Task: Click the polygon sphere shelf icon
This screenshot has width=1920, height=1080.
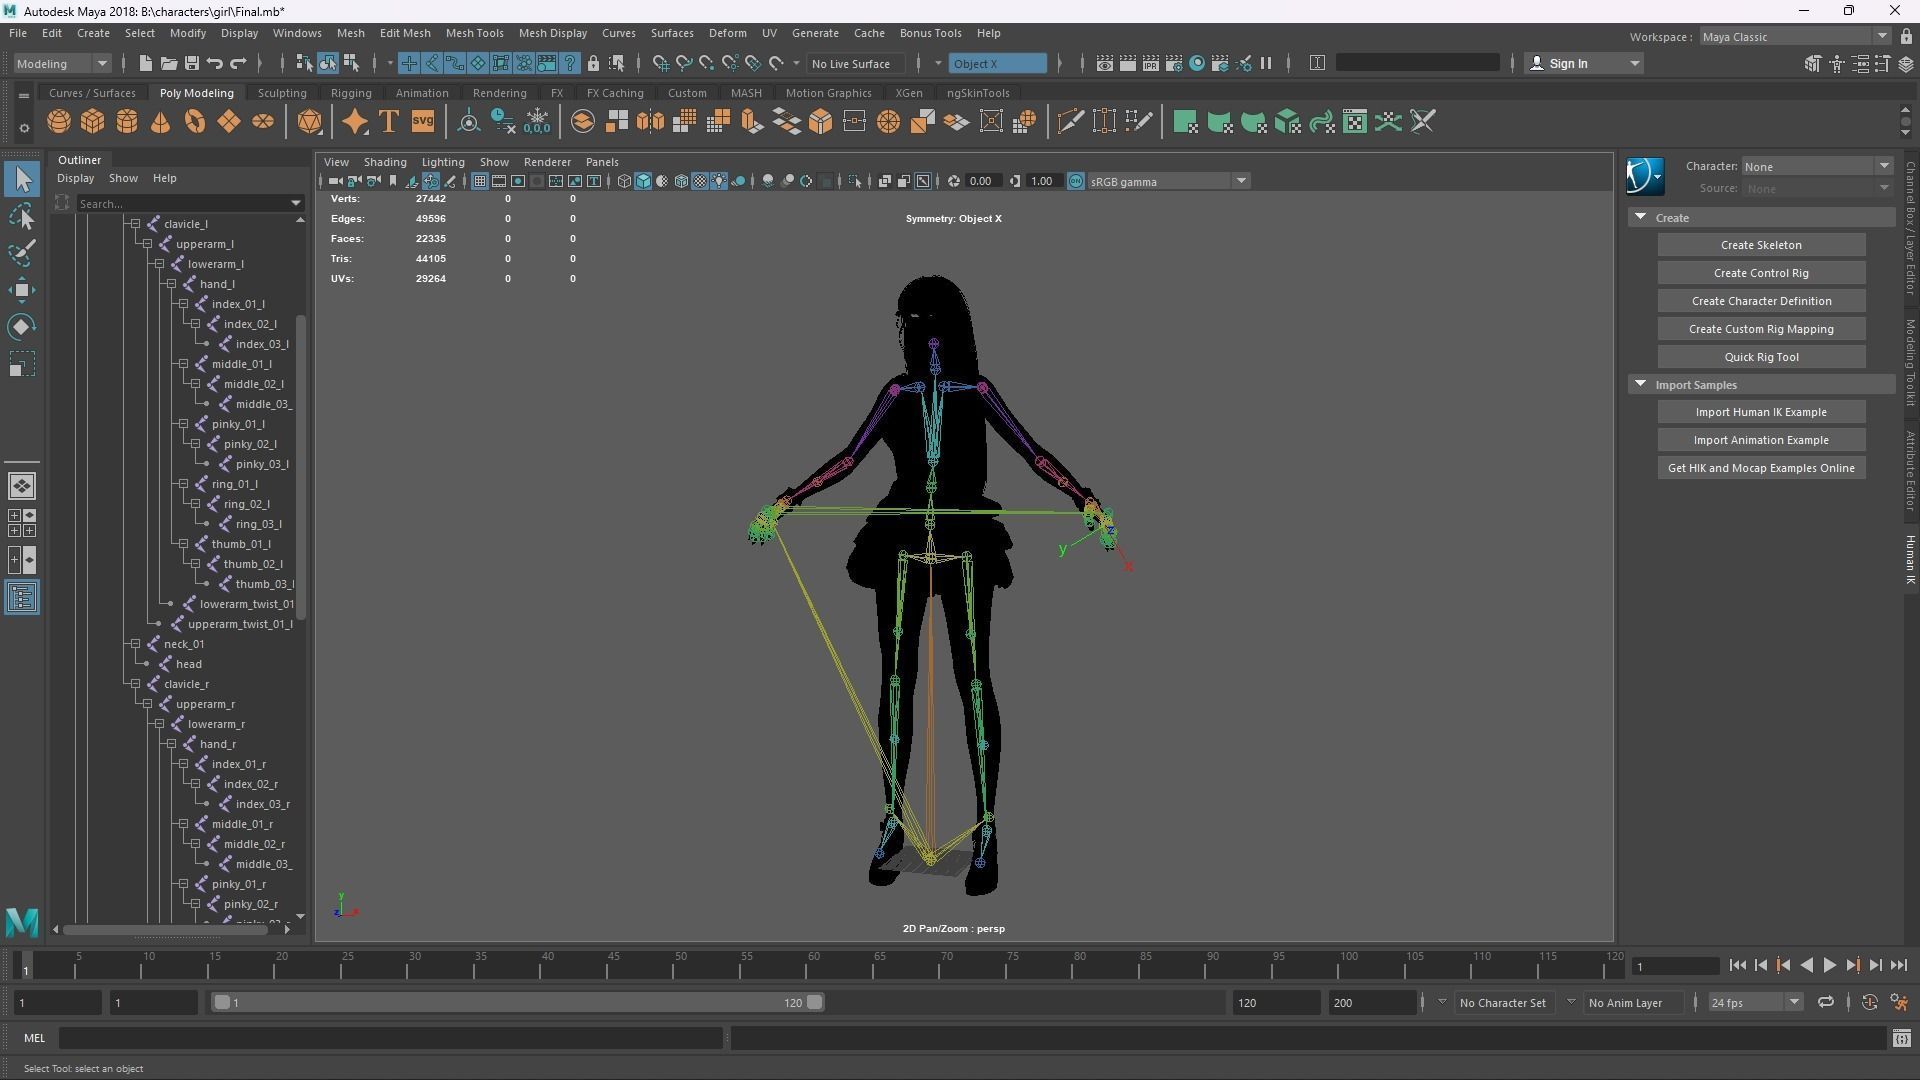Action: [x=59, y=122]
